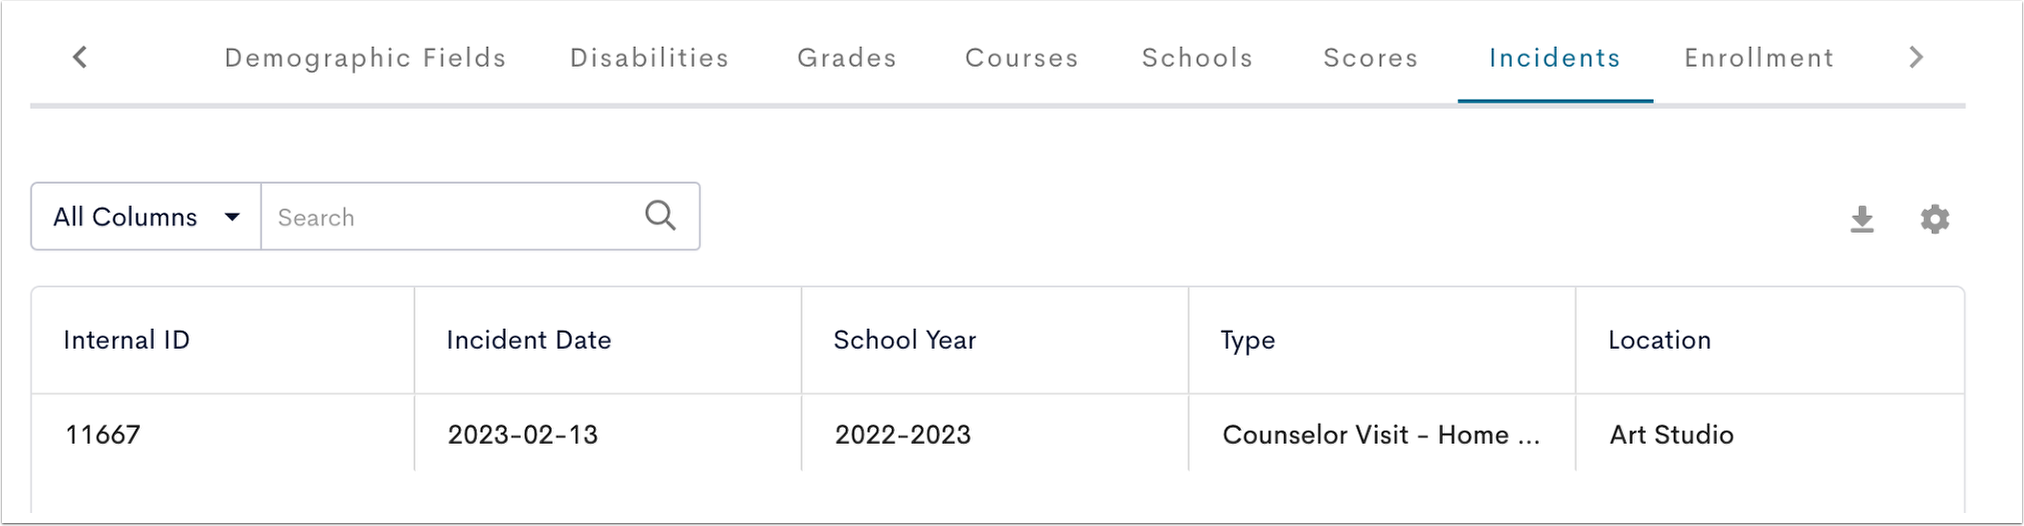
Task: Click the search magnifying glass icon
Action: [x=660, y=216]
